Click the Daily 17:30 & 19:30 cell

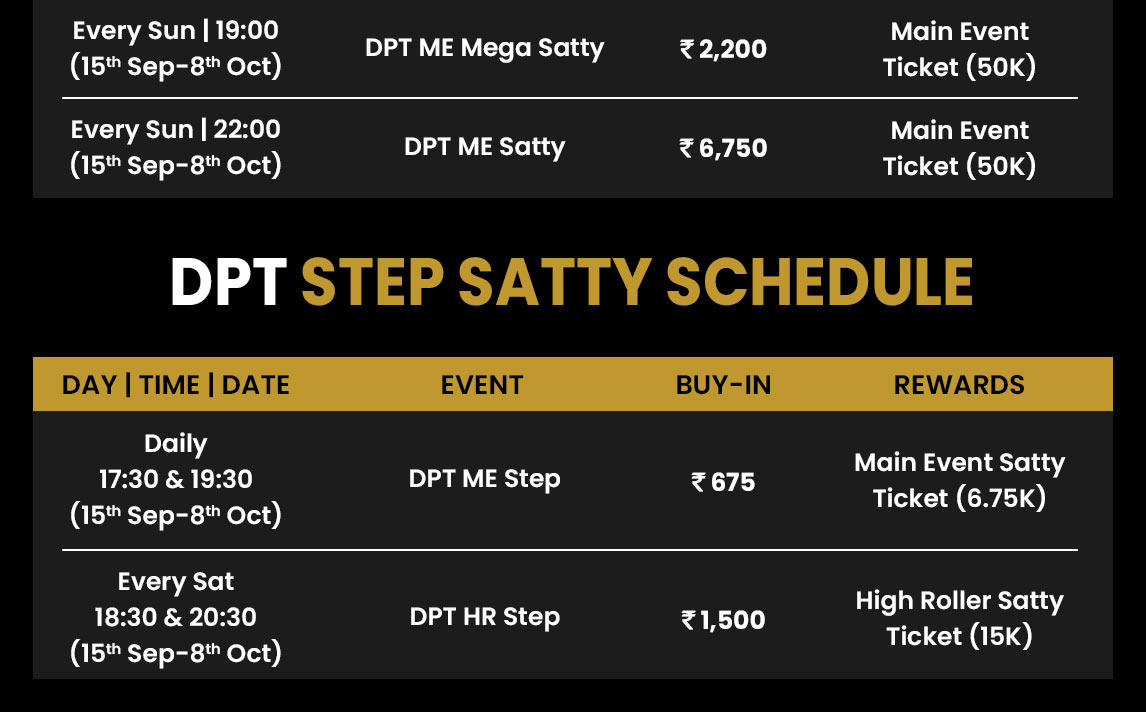[x=175, y=480]
